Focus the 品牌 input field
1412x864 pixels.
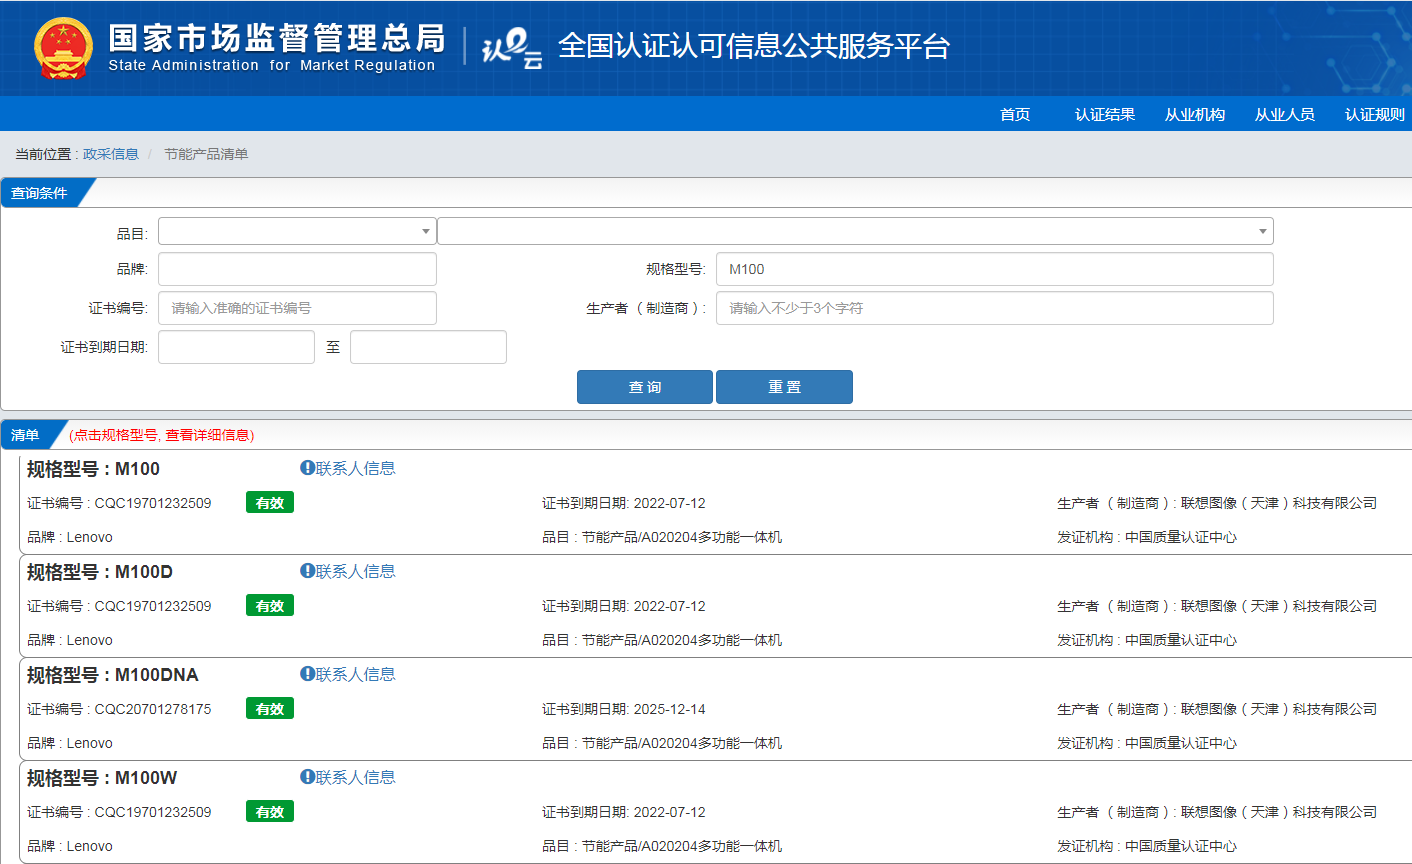(297, 269)
